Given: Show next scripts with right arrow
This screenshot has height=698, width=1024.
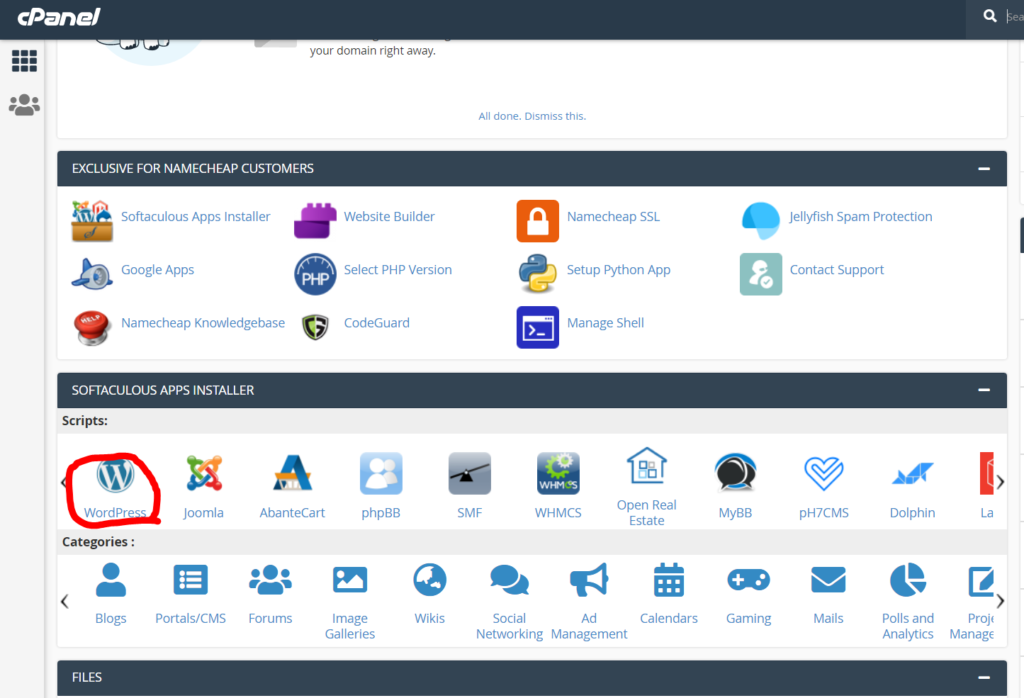Looking at the screenshot, I should (x=1000, y=482).
